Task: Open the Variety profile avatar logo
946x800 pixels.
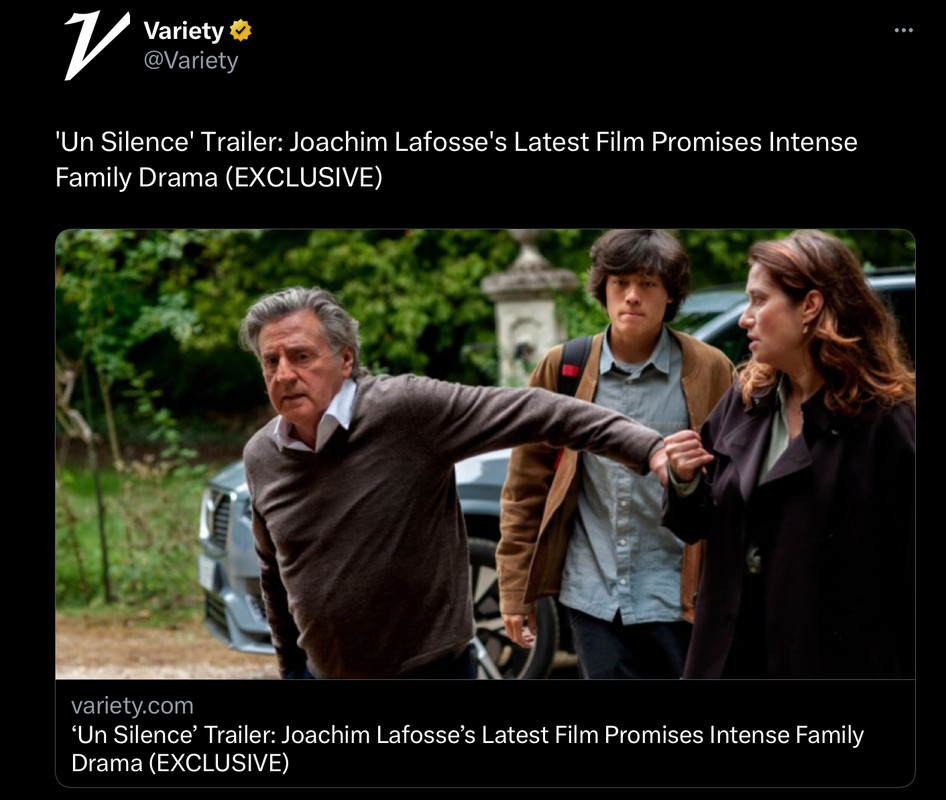Action: coord(97,45)
